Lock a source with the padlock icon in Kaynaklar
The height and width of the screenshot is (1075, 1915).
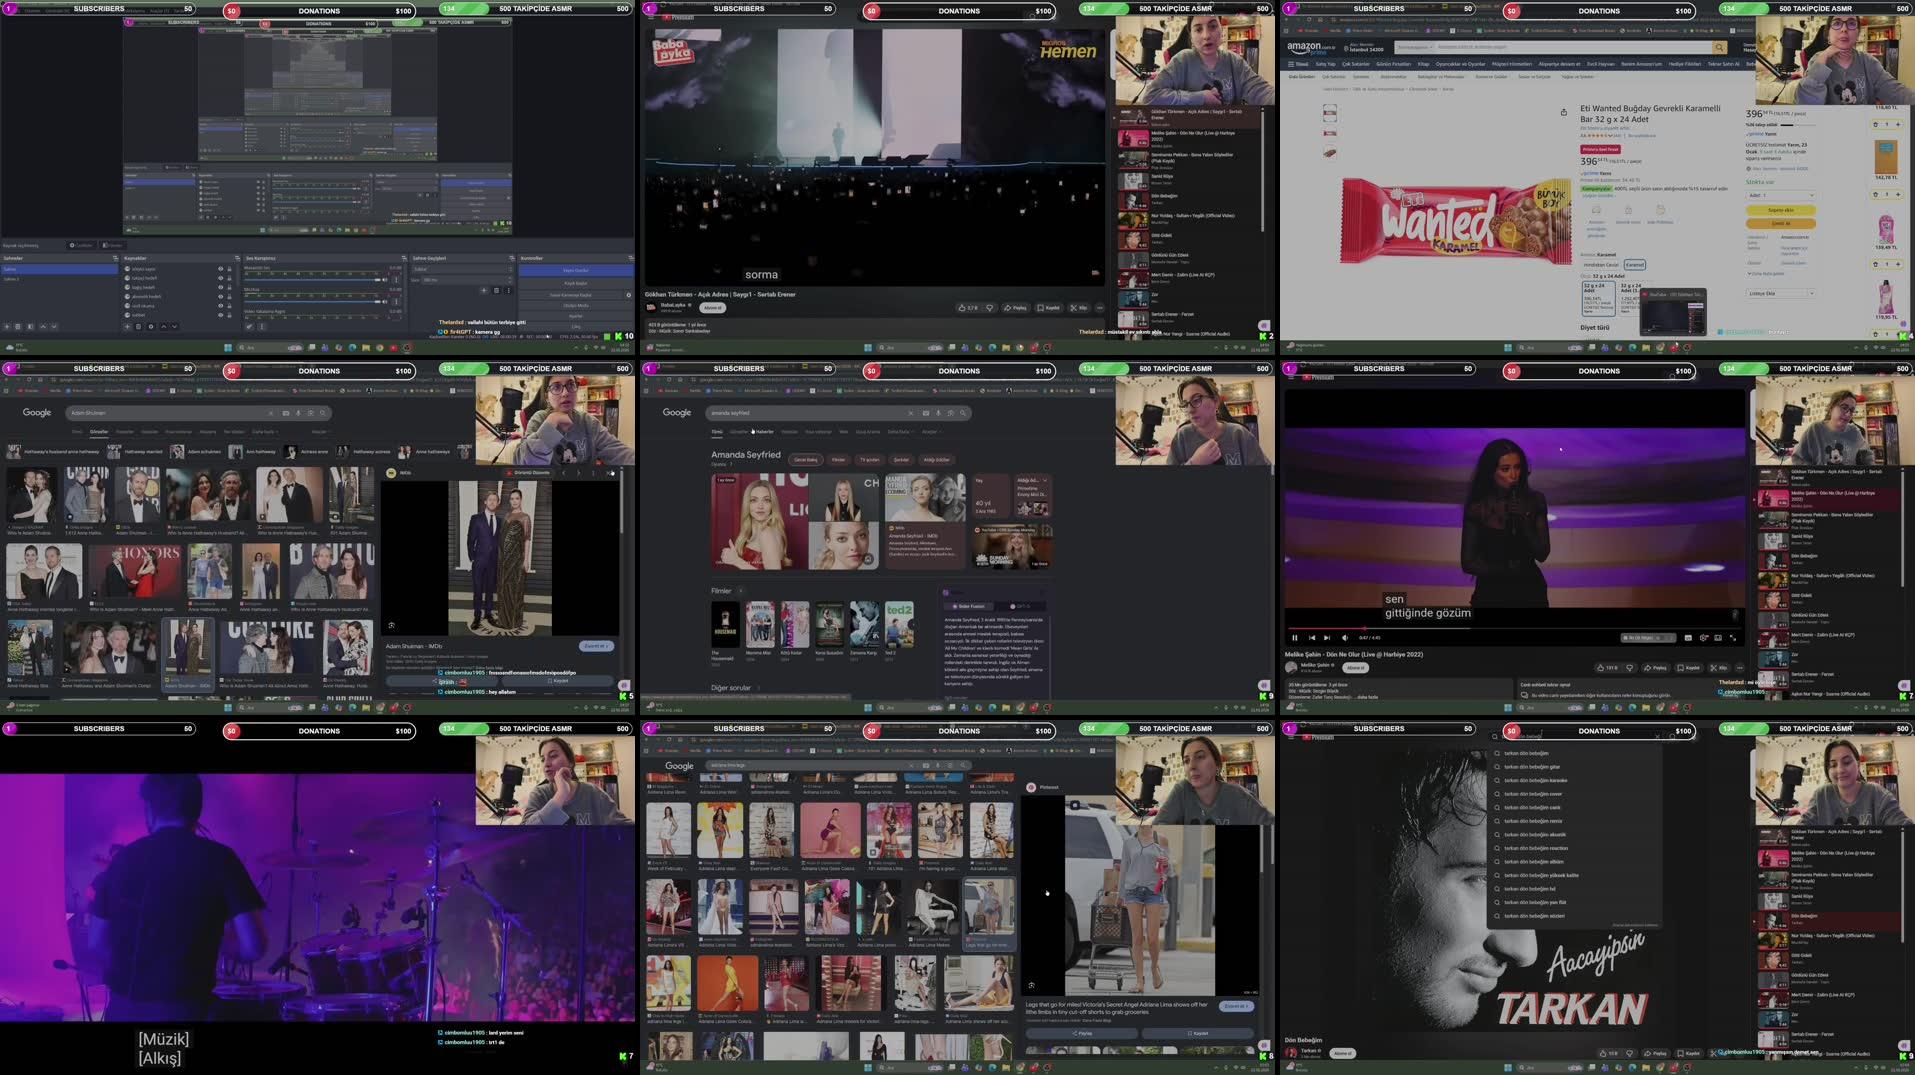[x=229, y=269]
